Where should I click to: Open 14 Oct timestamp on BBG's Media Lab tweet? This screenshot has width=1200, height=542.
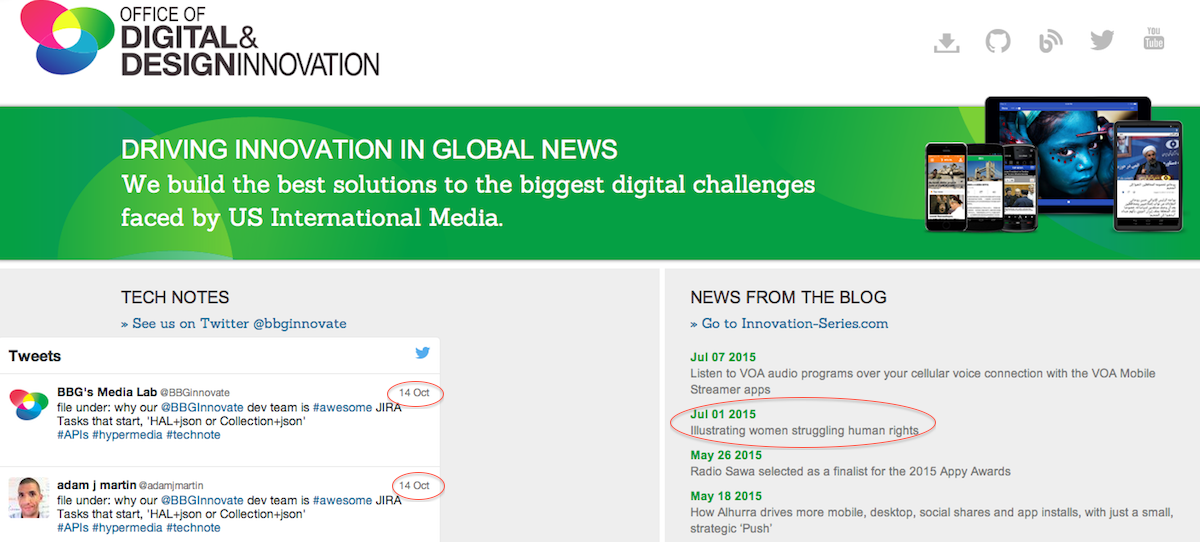coord(414,393)
